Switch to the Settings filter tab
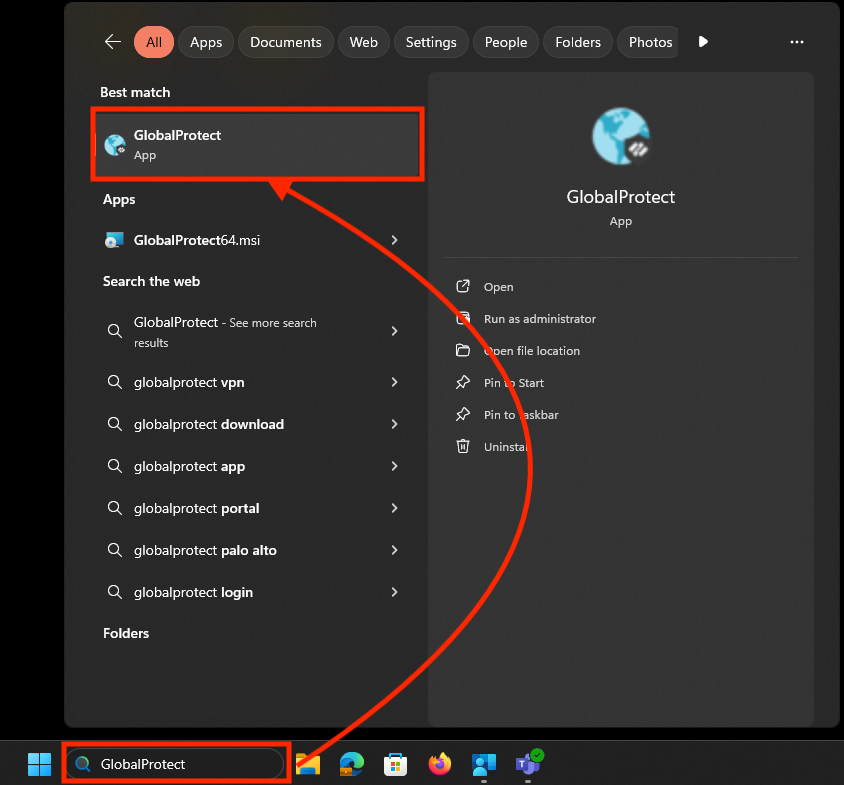This screenshot has width=844, height=785. click(x=431, y=42)
